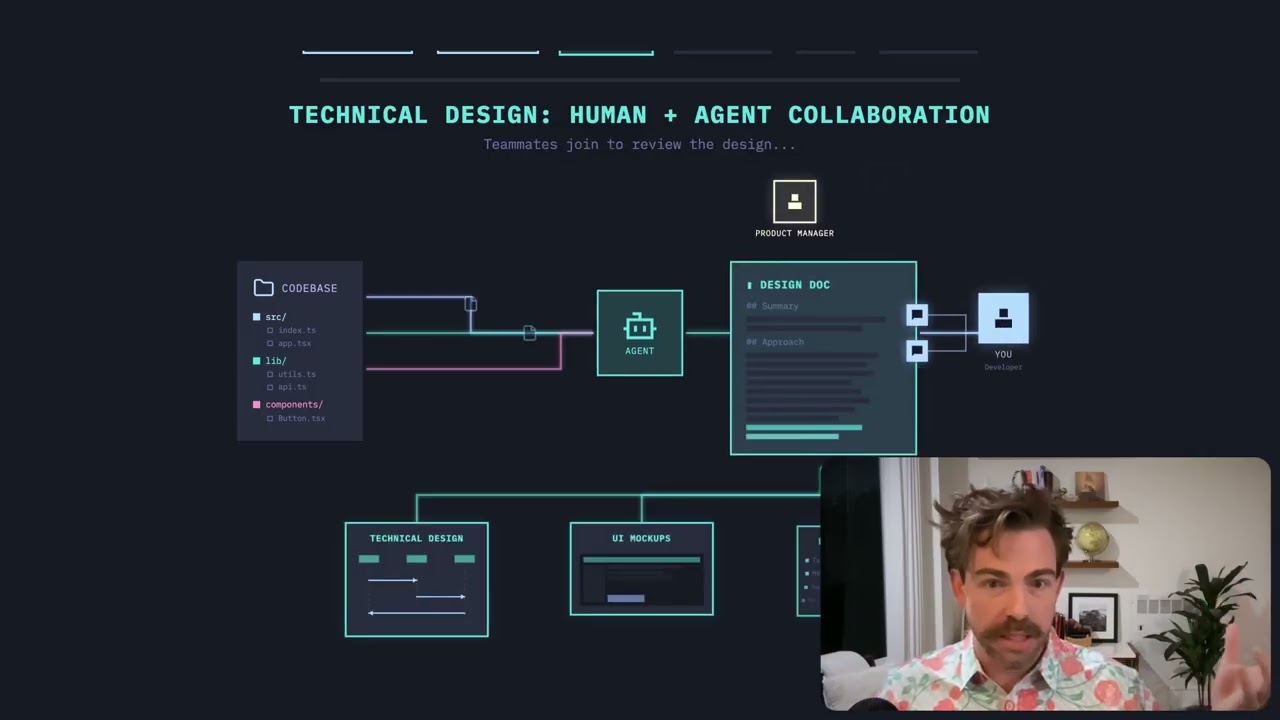Screen dimensions: 1280x720
Task: Click the teal square marker beside lib/
Action: (x=257, y=361)
